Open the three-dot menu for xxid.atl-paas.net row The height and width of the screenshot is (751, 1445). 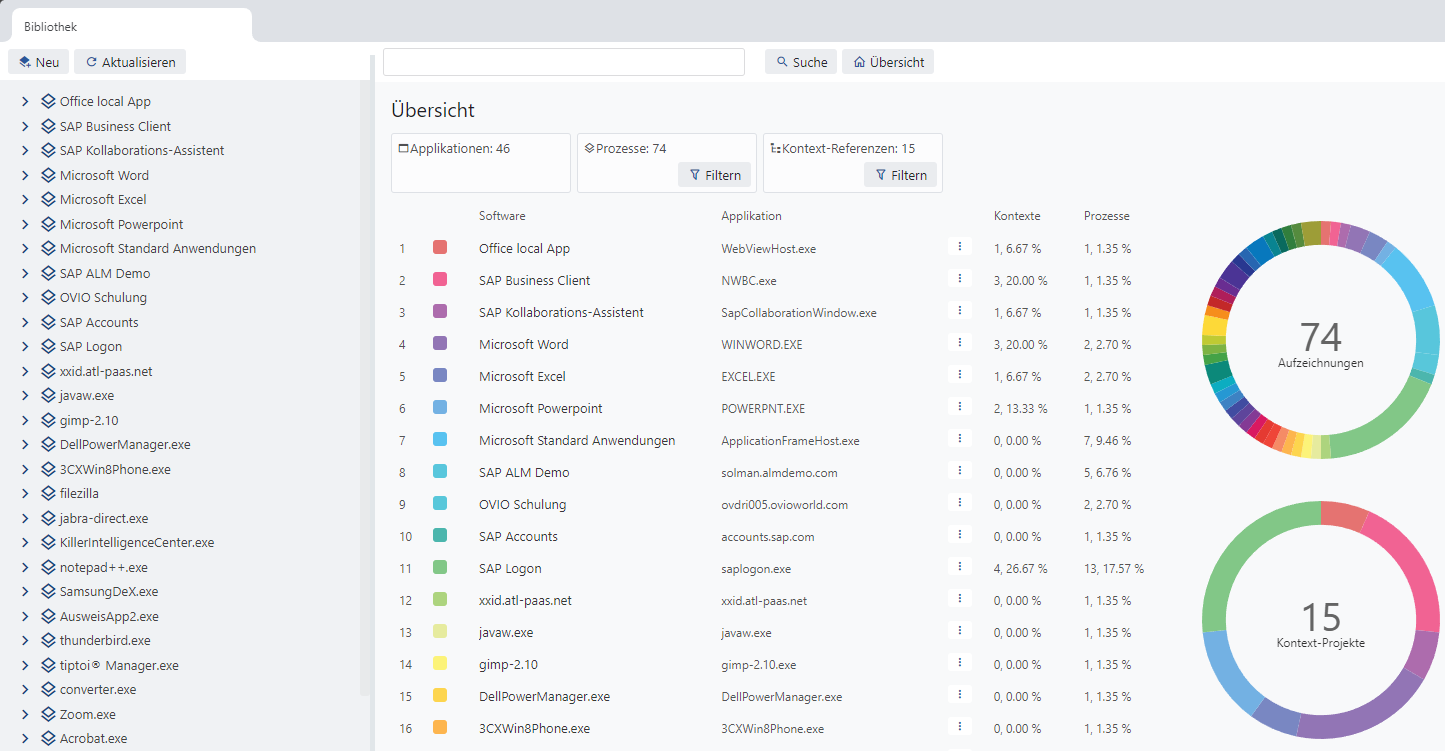[x=959, y=598]
